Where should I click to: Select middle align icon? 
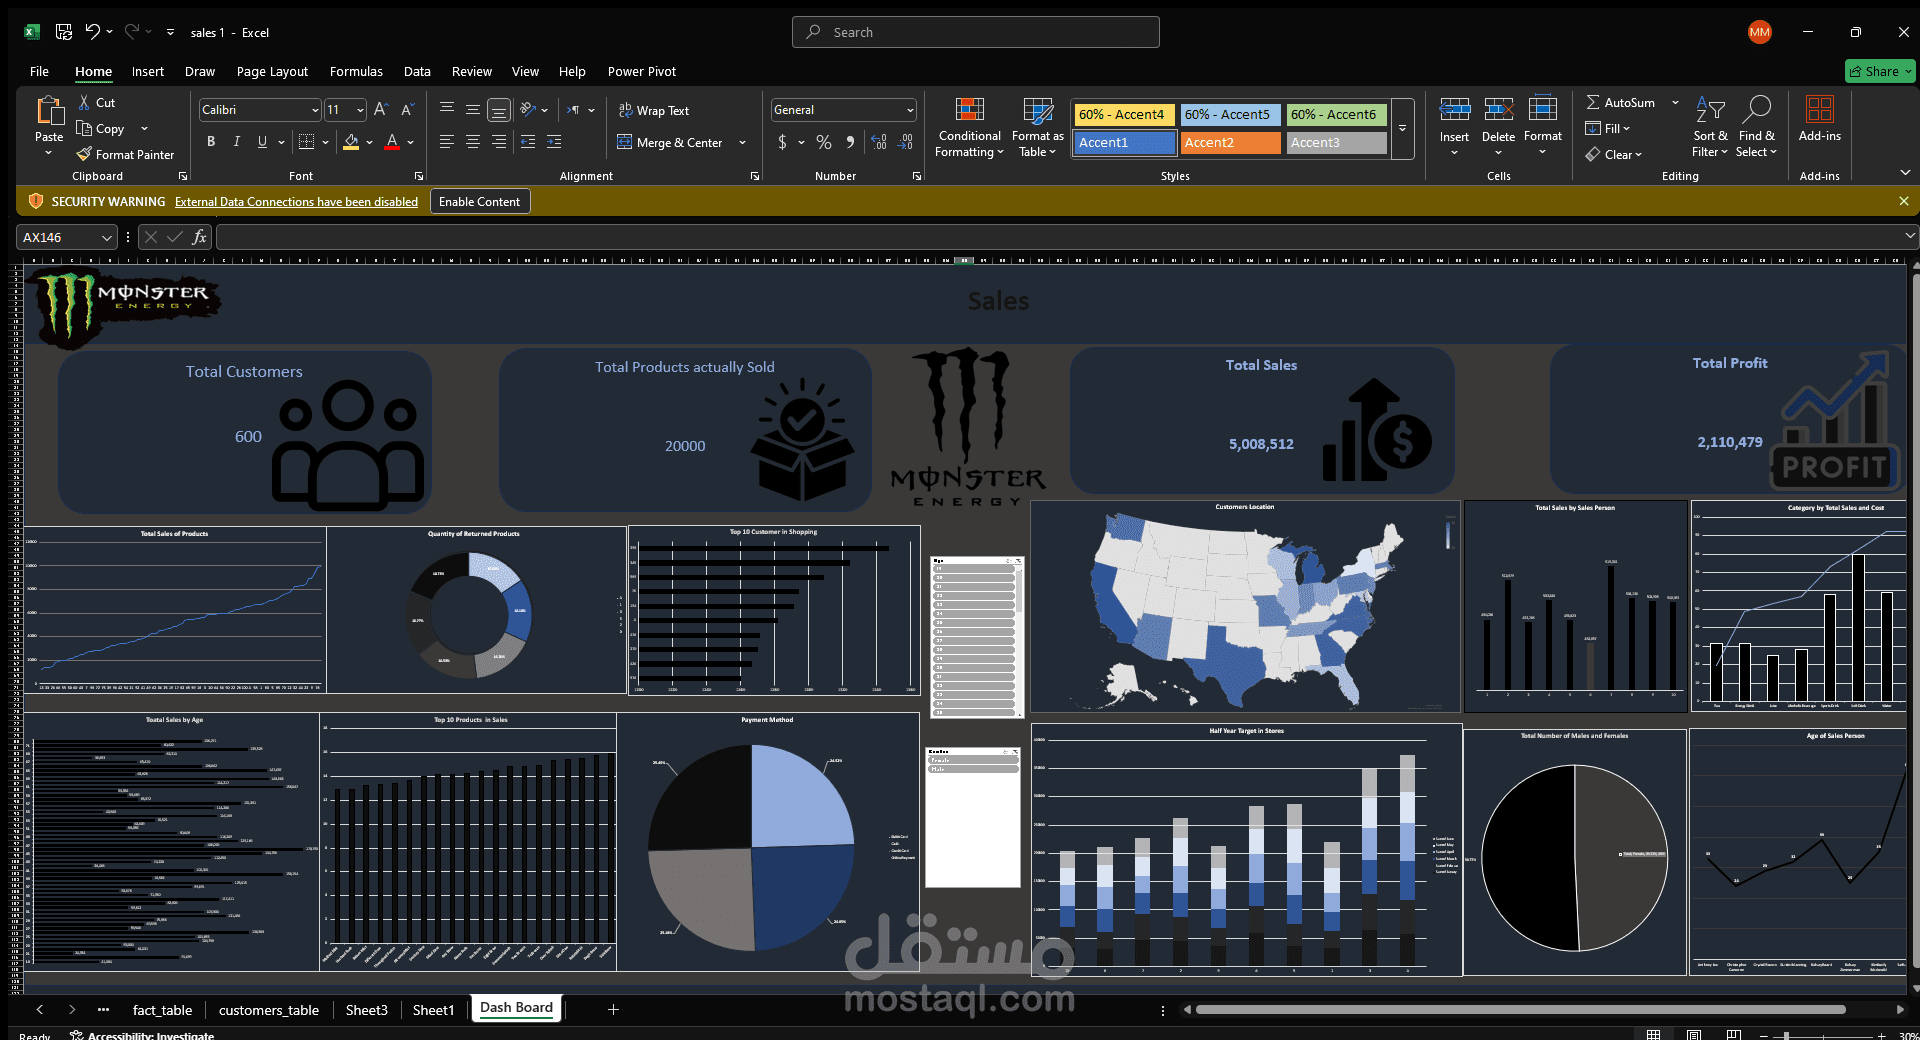click(x=473, y=109)
